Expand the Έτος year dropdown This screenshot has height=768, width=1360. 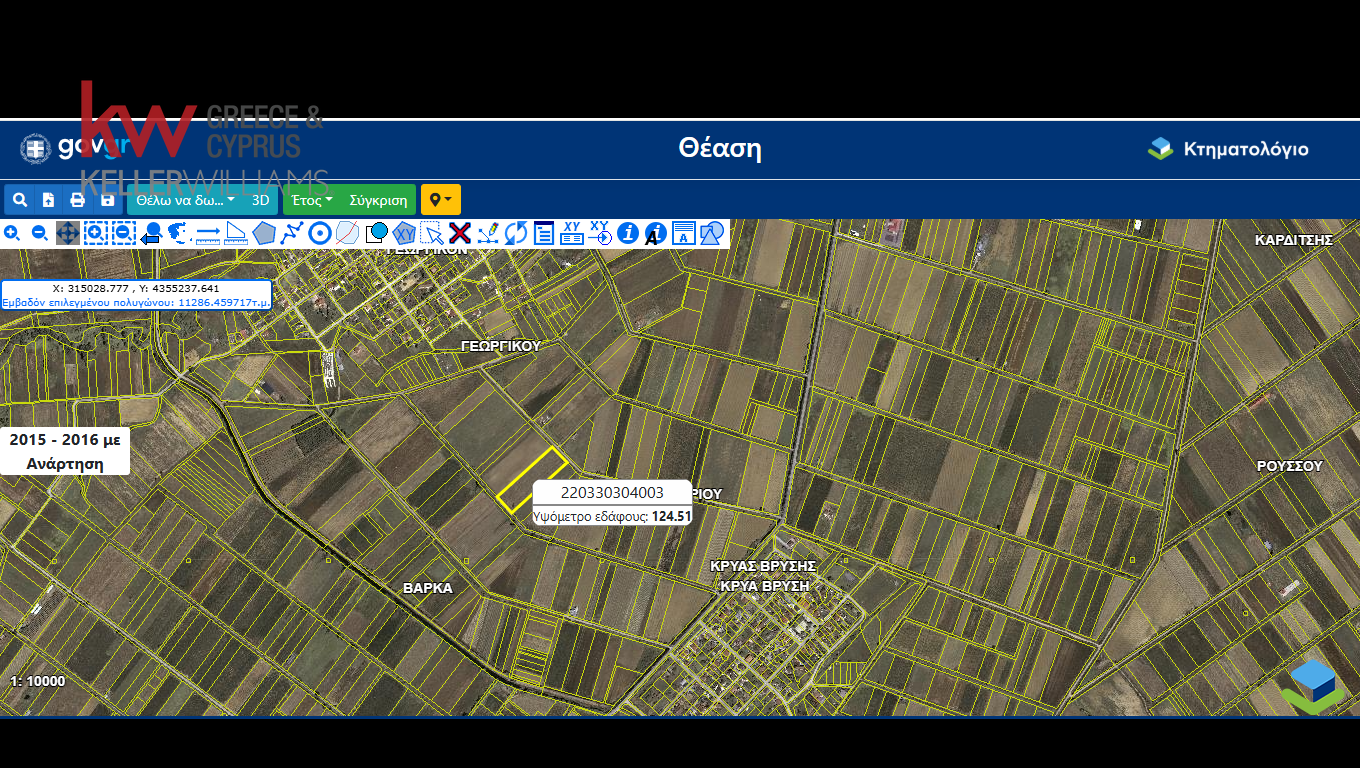(312, 200)
